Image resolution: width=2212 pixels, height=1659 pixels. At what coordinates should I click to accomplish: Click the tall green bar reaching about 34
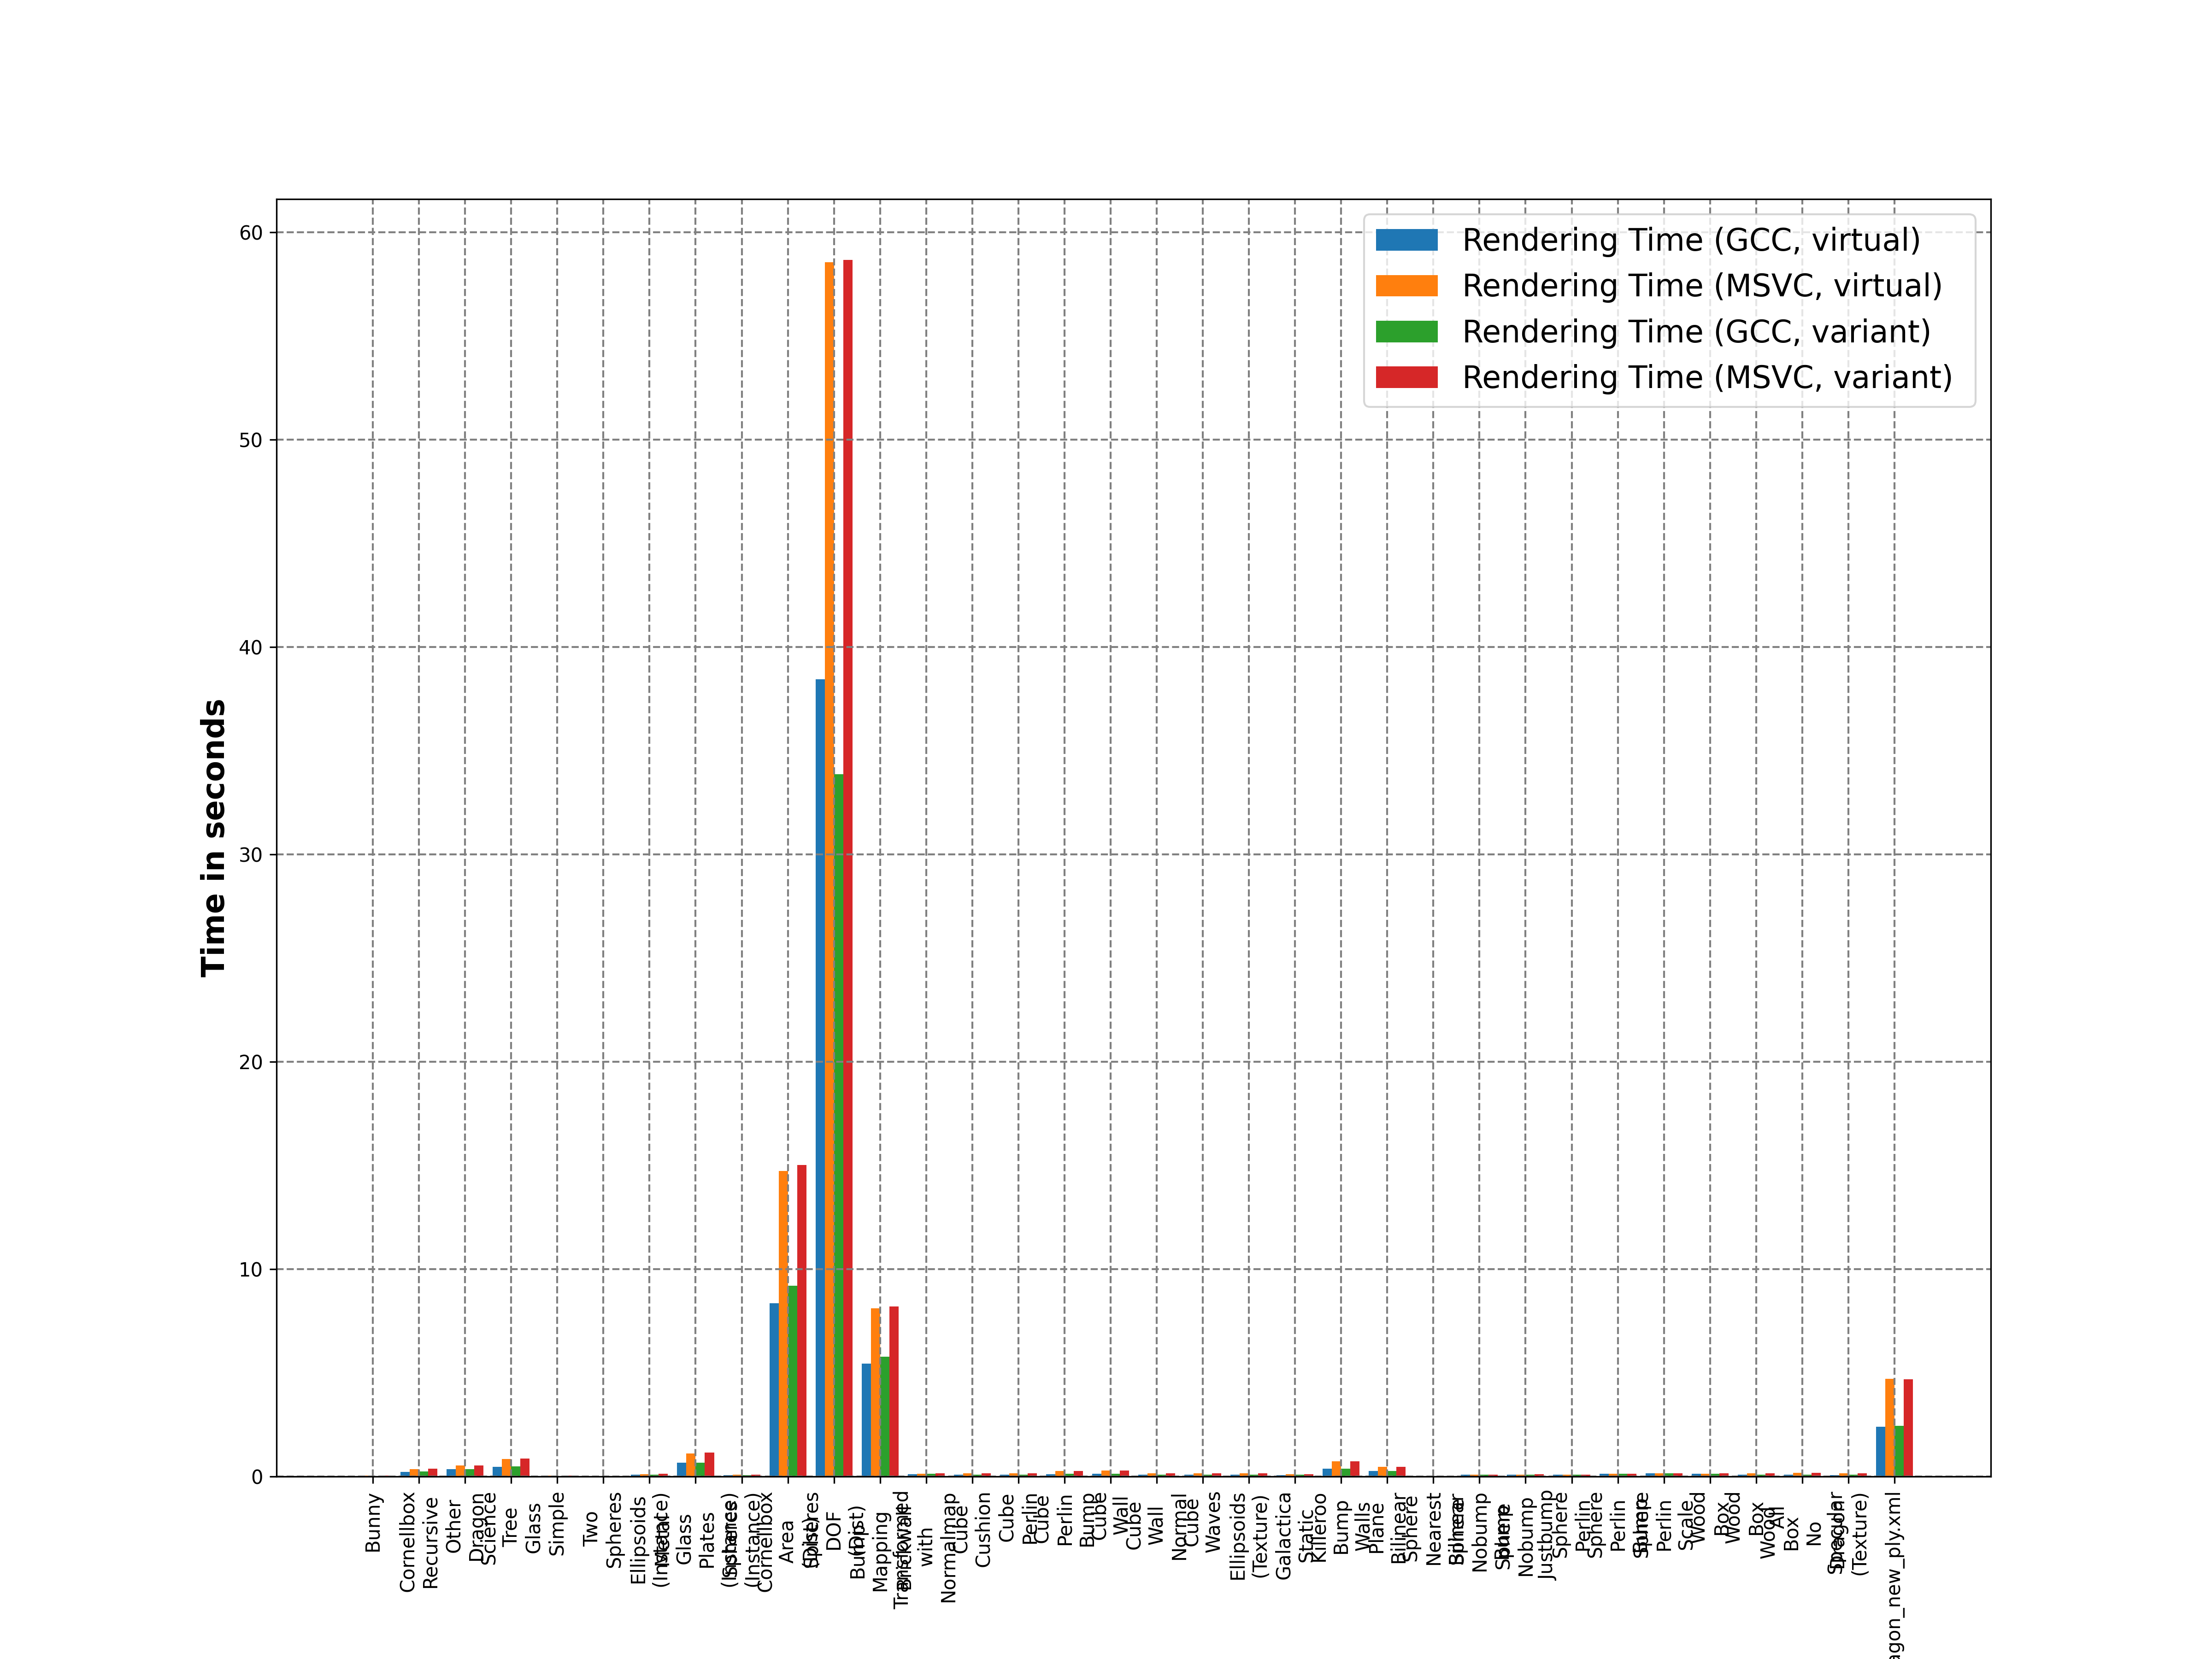point(839,1125)
